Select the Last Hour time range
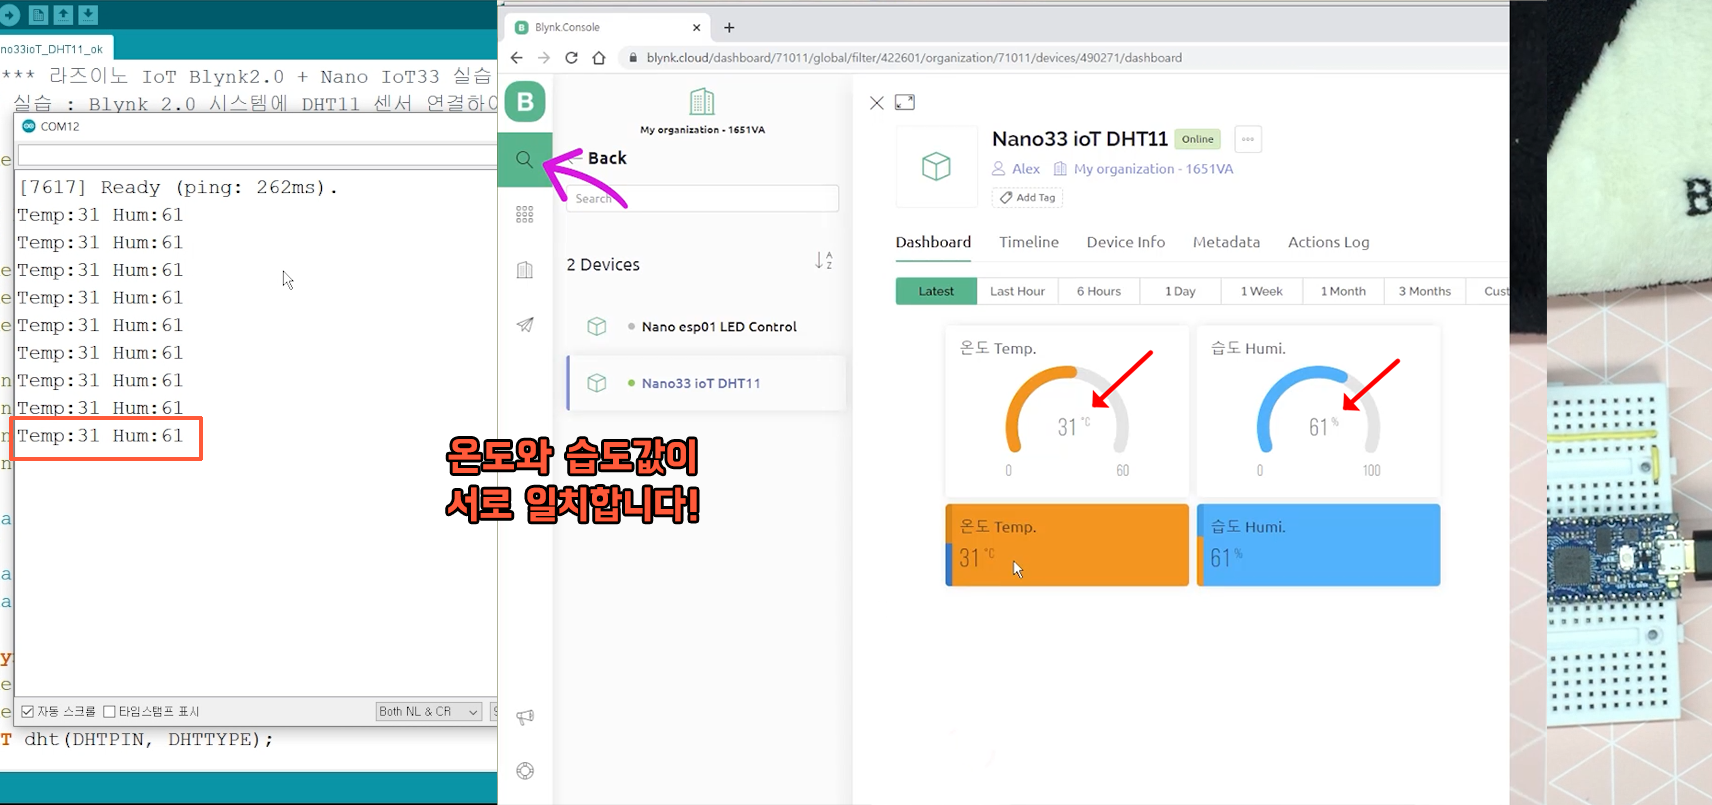The image size is (1712, 805). [x=1017, y=291]
